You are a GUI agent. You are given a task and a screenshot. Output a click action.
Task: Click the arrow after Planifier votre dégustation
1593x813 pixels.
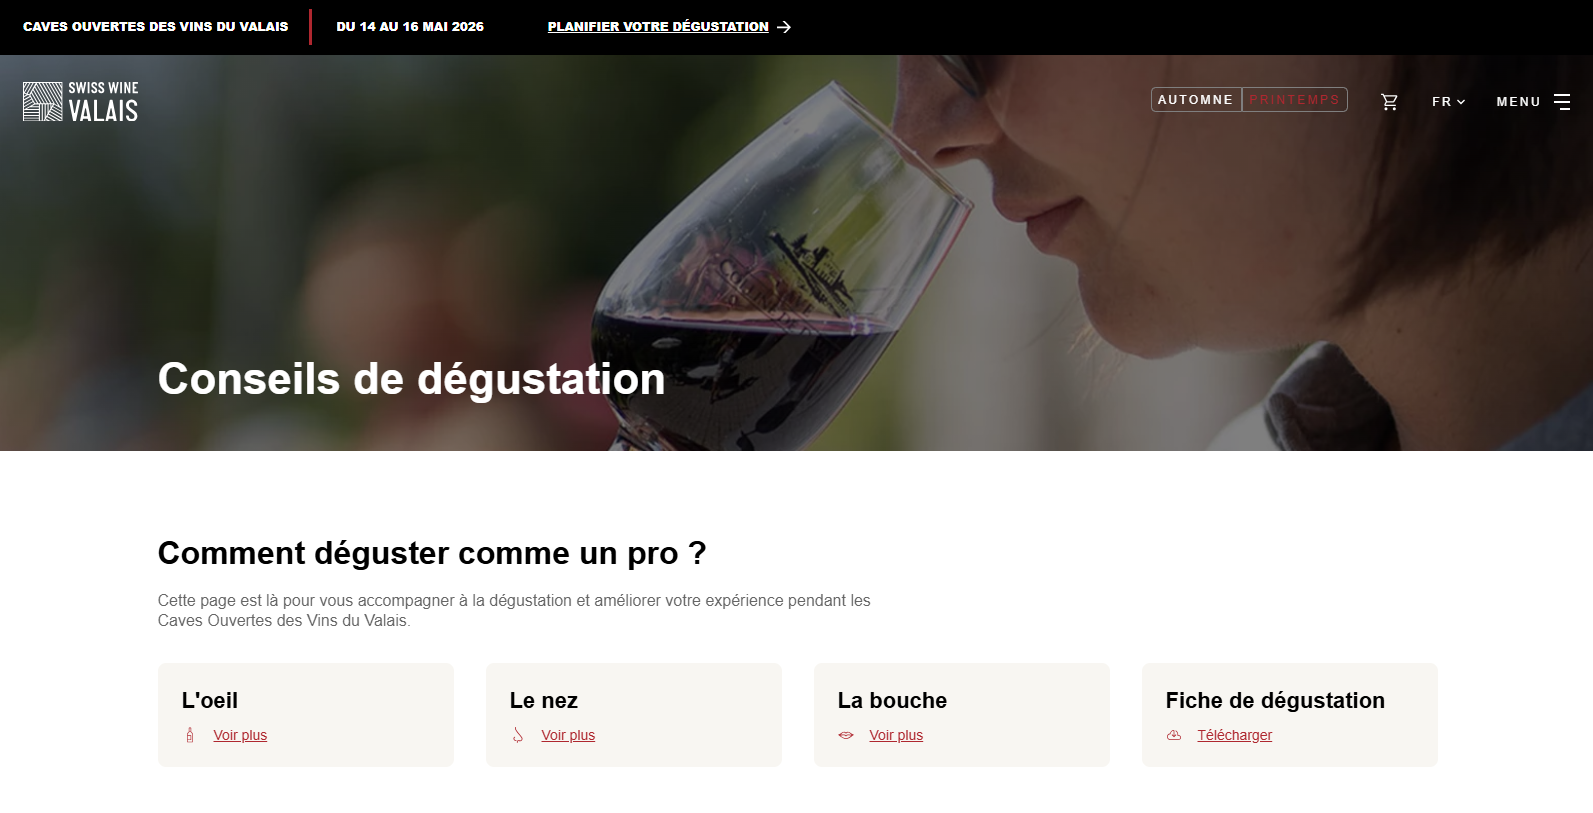point(784,27)
